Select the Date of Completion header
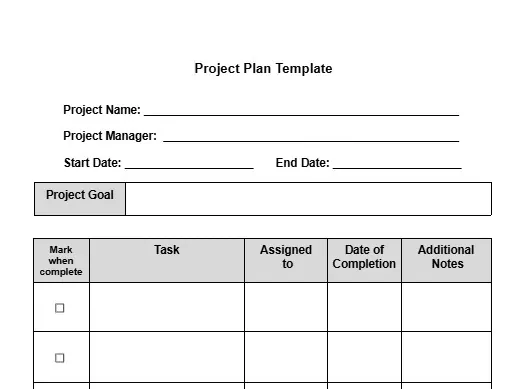 (364, 260)
